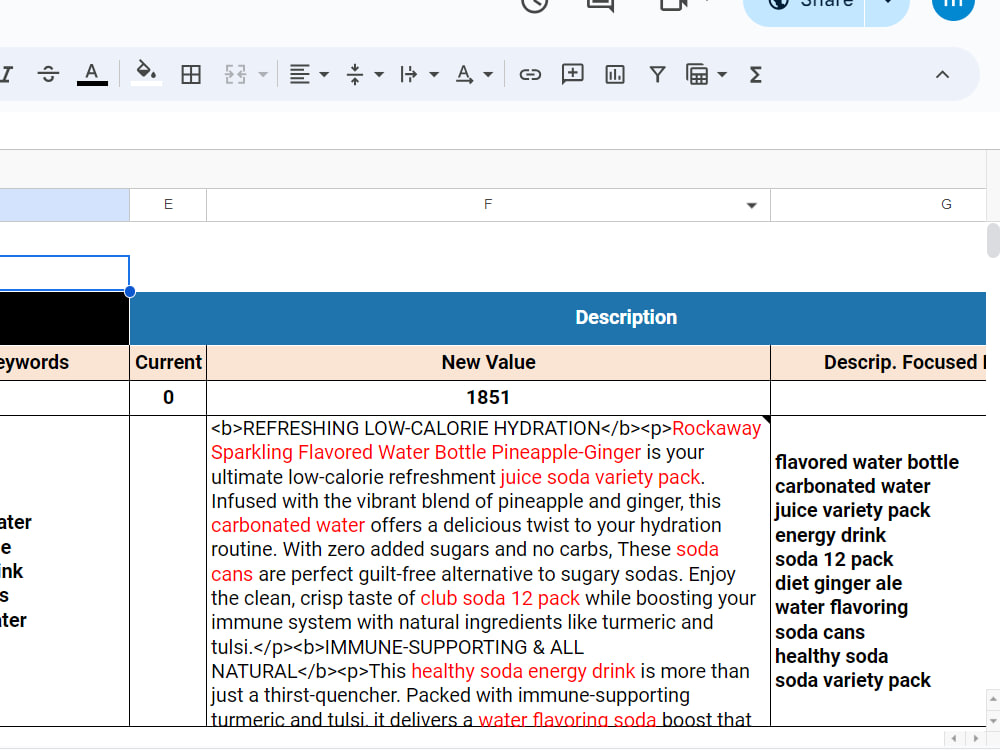Select the Descrip. Focused header cell
The width and height of the screenshot is (1000, 750).
coord(879,362)
